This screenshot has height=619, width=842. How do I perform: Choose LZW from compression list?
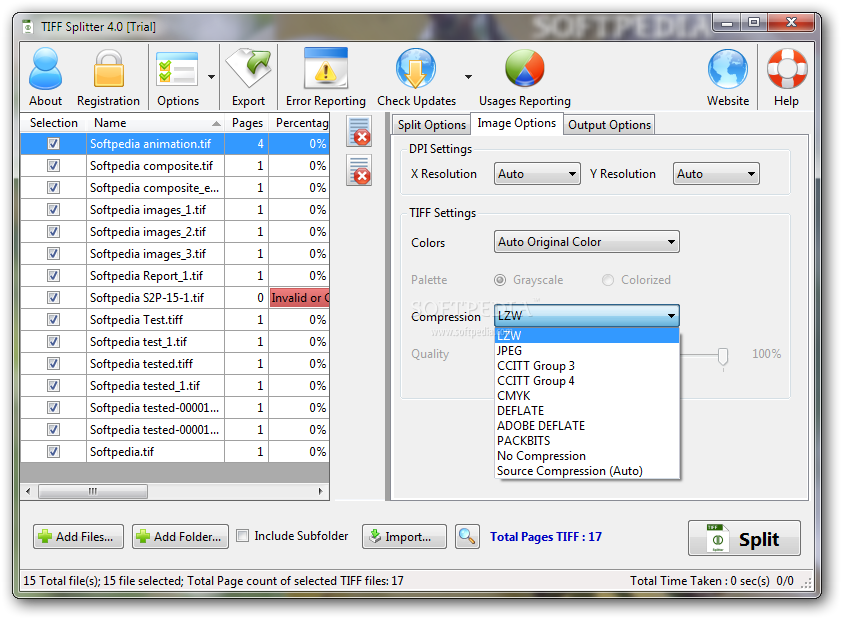point(587,336)
